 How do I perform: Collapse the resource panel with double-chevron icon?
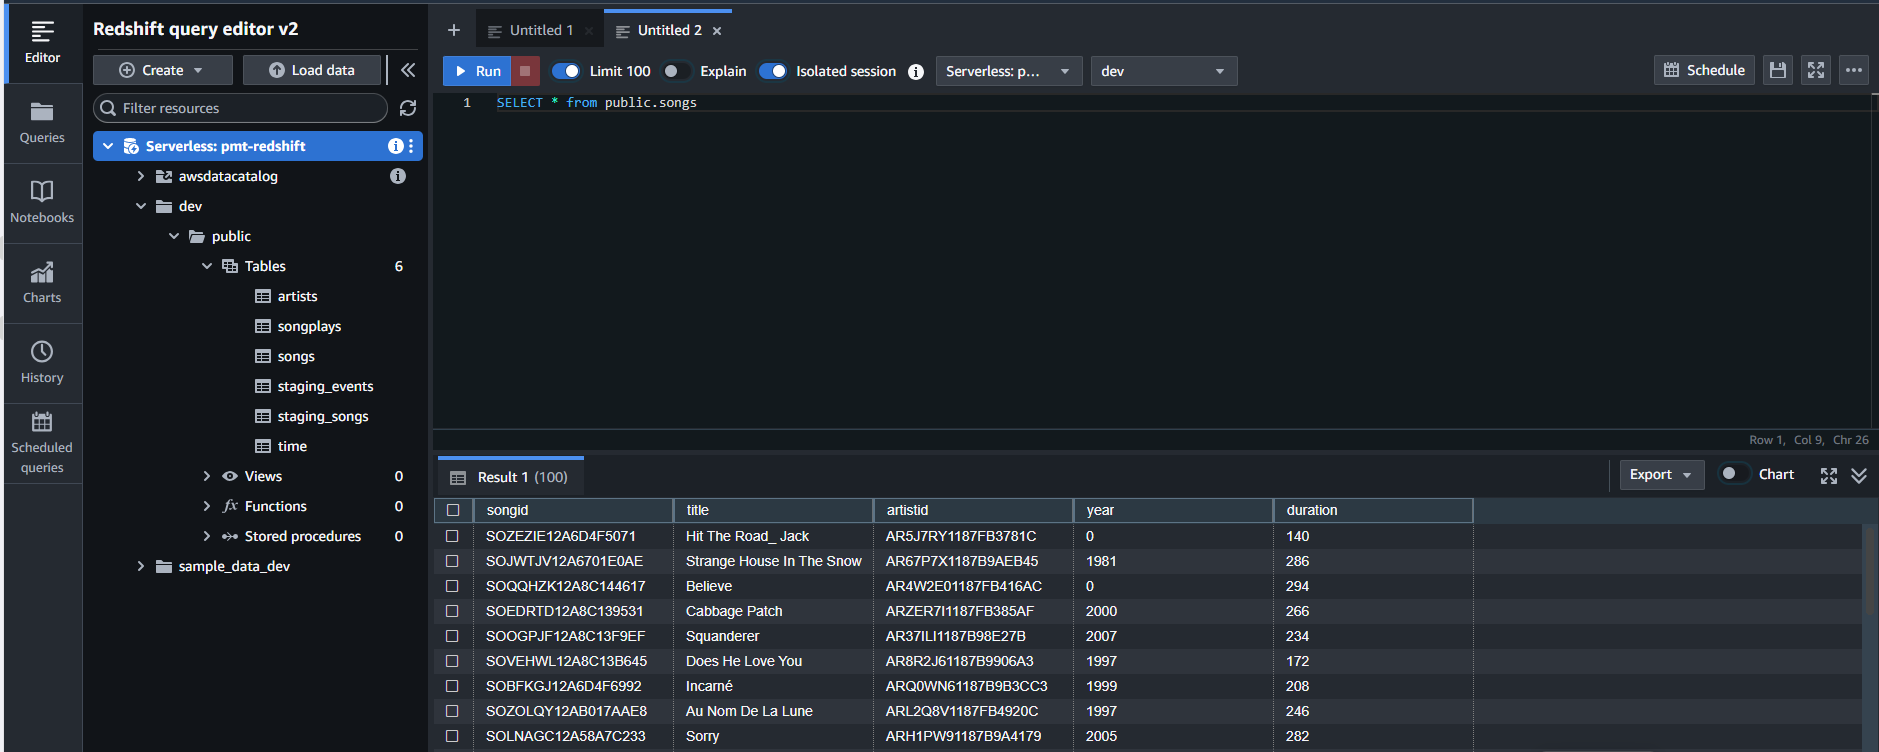[408, 70]
